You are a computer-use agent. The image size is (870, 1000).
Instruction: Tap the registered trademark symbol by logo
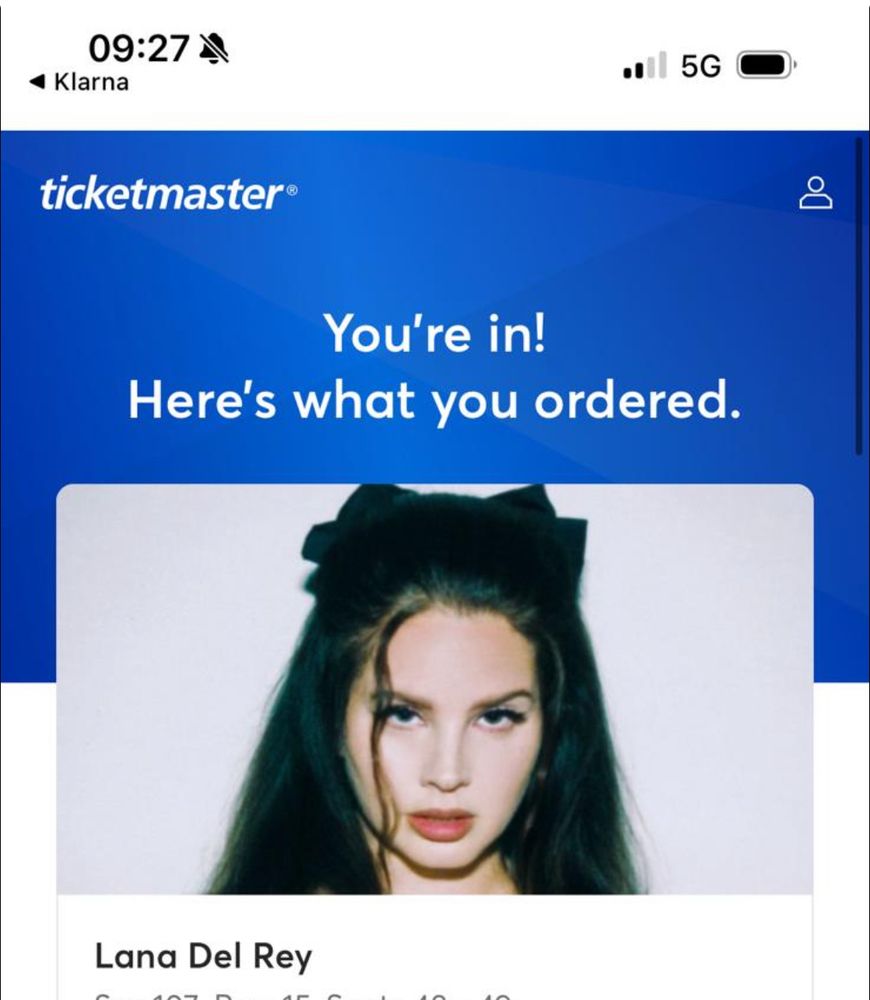click(291, 190)
